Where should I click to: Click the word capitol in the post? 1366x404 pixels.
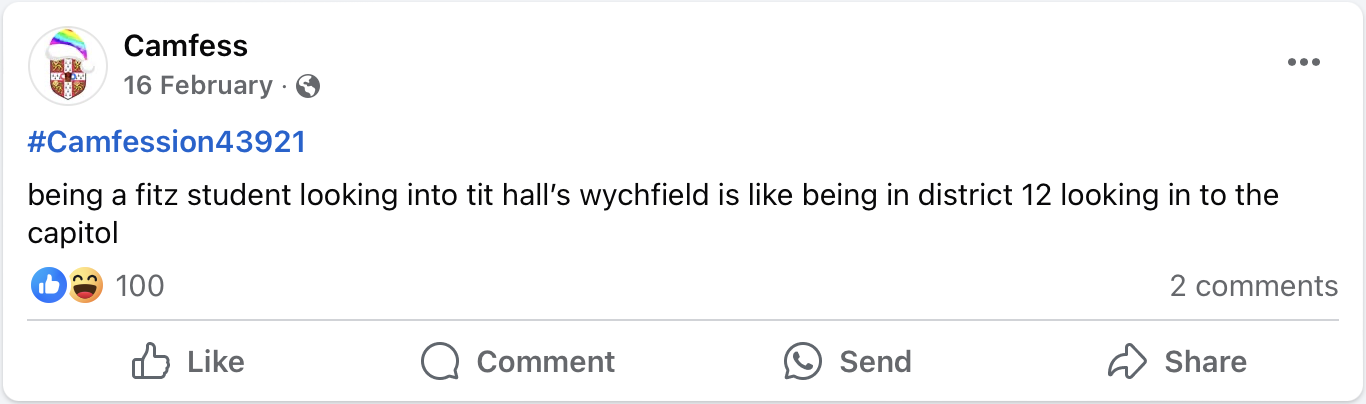tap(73, 234)
